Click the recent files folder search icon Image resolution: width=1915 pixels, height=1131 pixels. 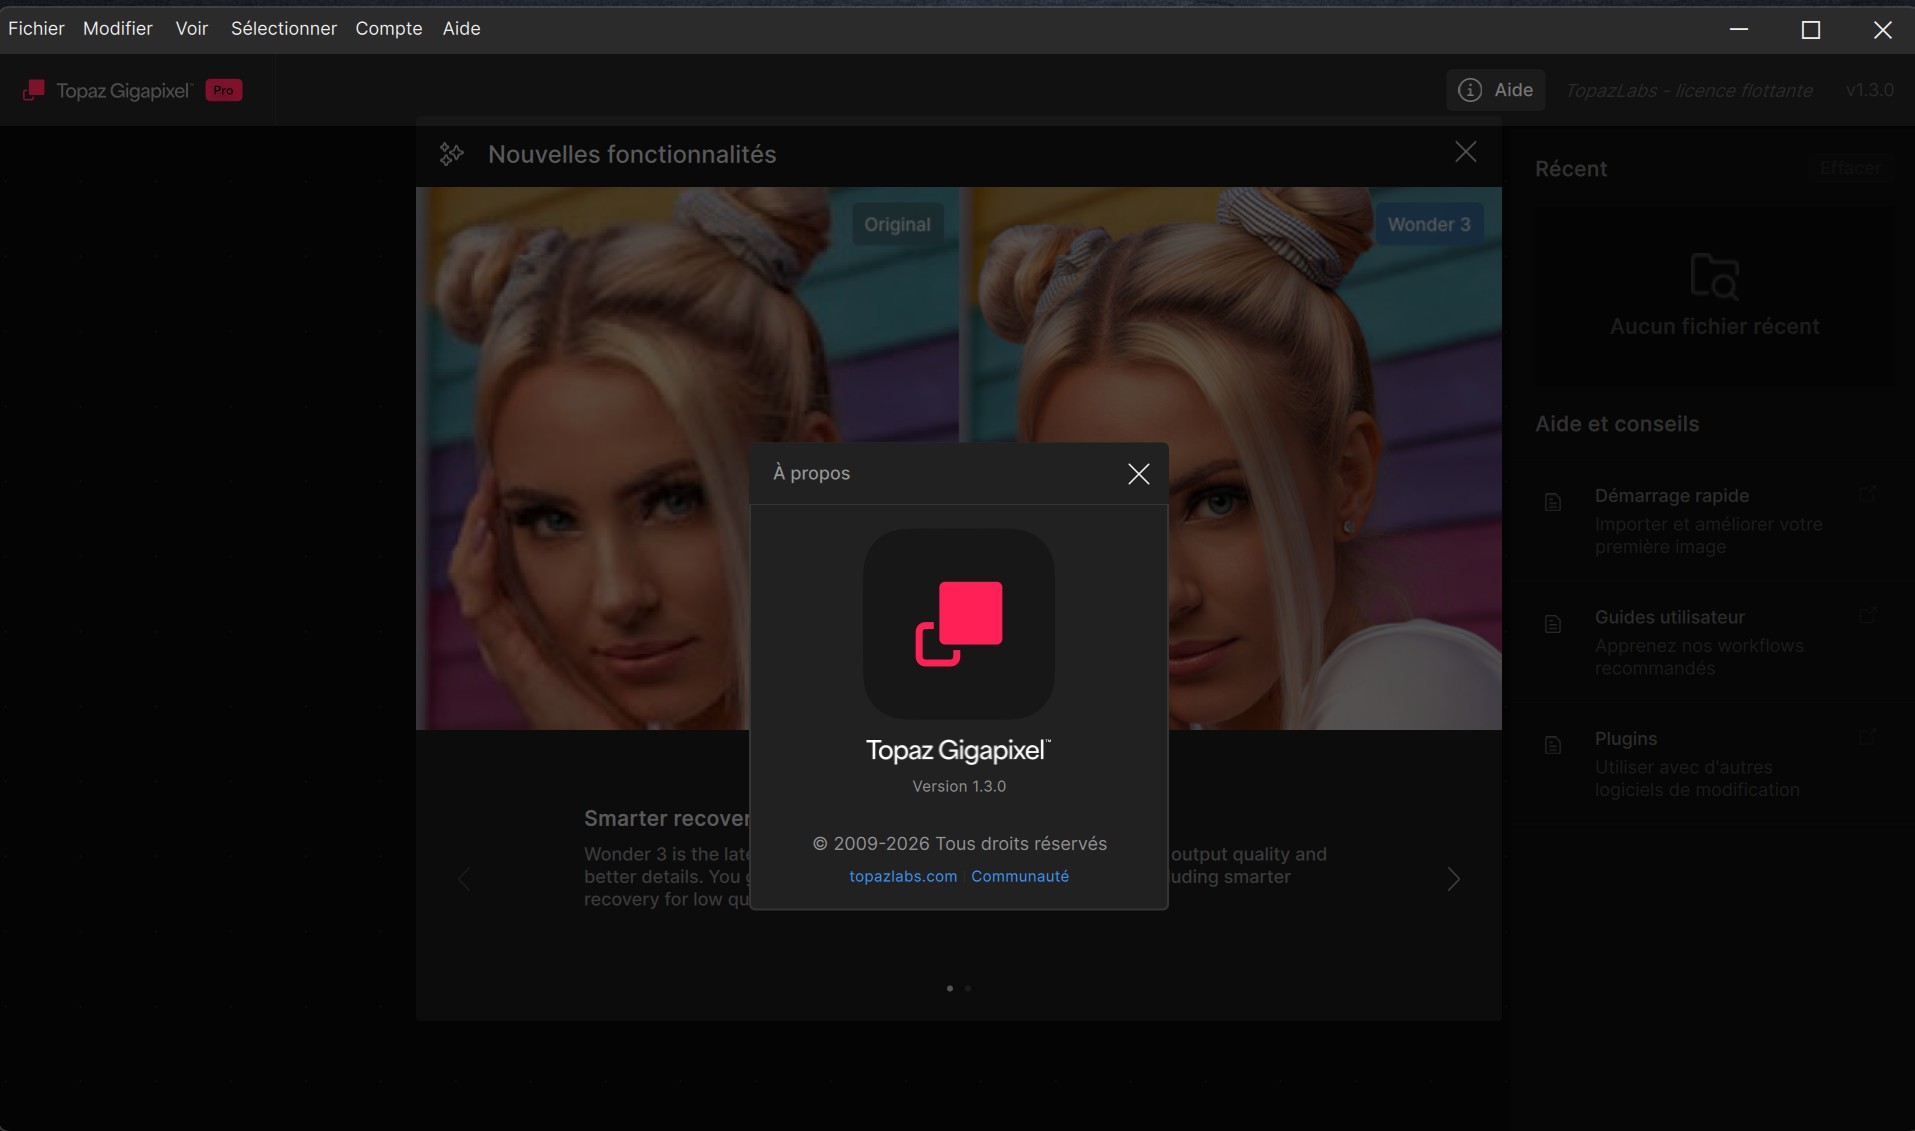[1714, 277]
